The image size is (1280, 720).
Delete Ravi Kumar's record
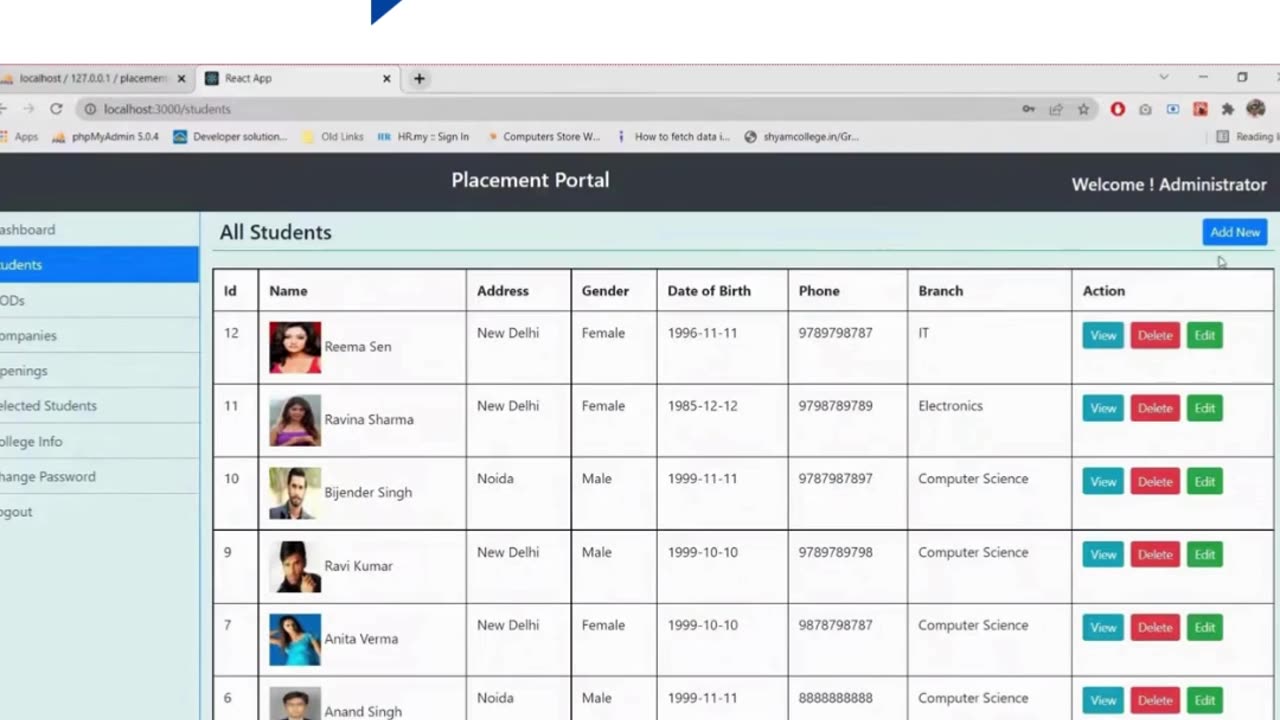coord(1155,554)
